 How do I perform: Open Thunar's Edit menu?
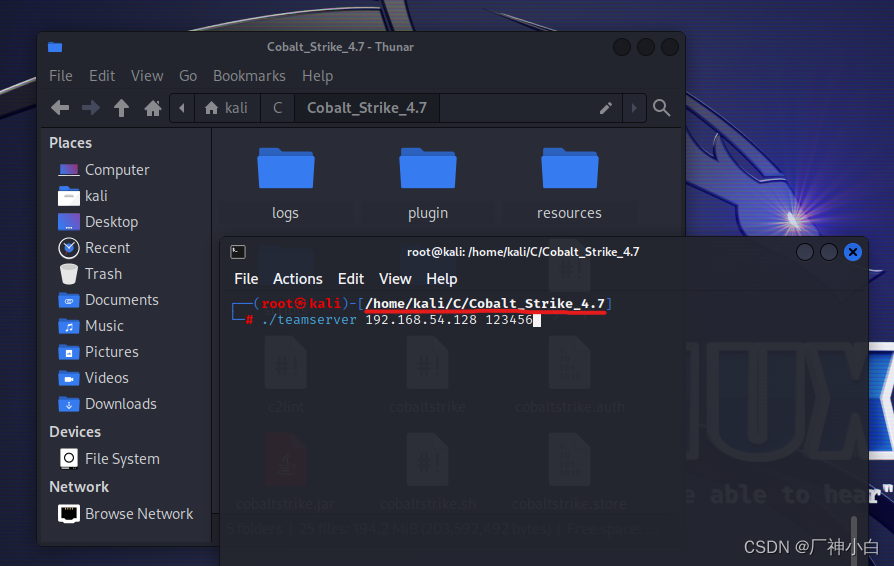(x=102, y=76)
